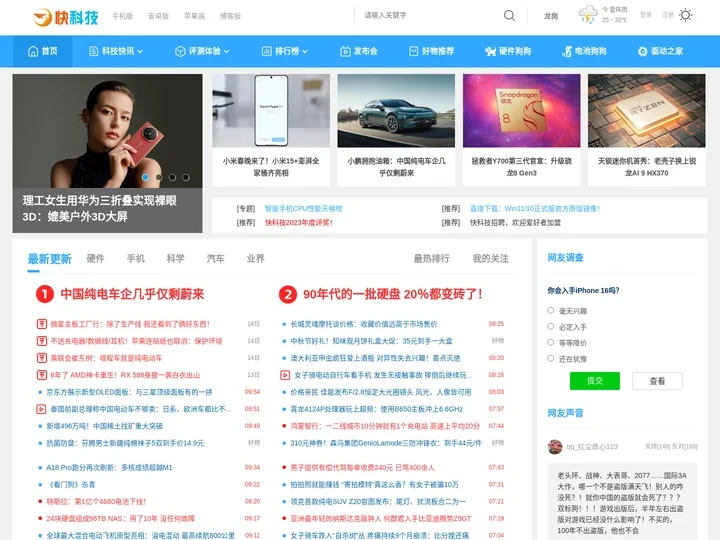Viewport: 720px width, 540px height.
Task: Click the chart icon beside 排行榜
Action: (x=267, y=51)
